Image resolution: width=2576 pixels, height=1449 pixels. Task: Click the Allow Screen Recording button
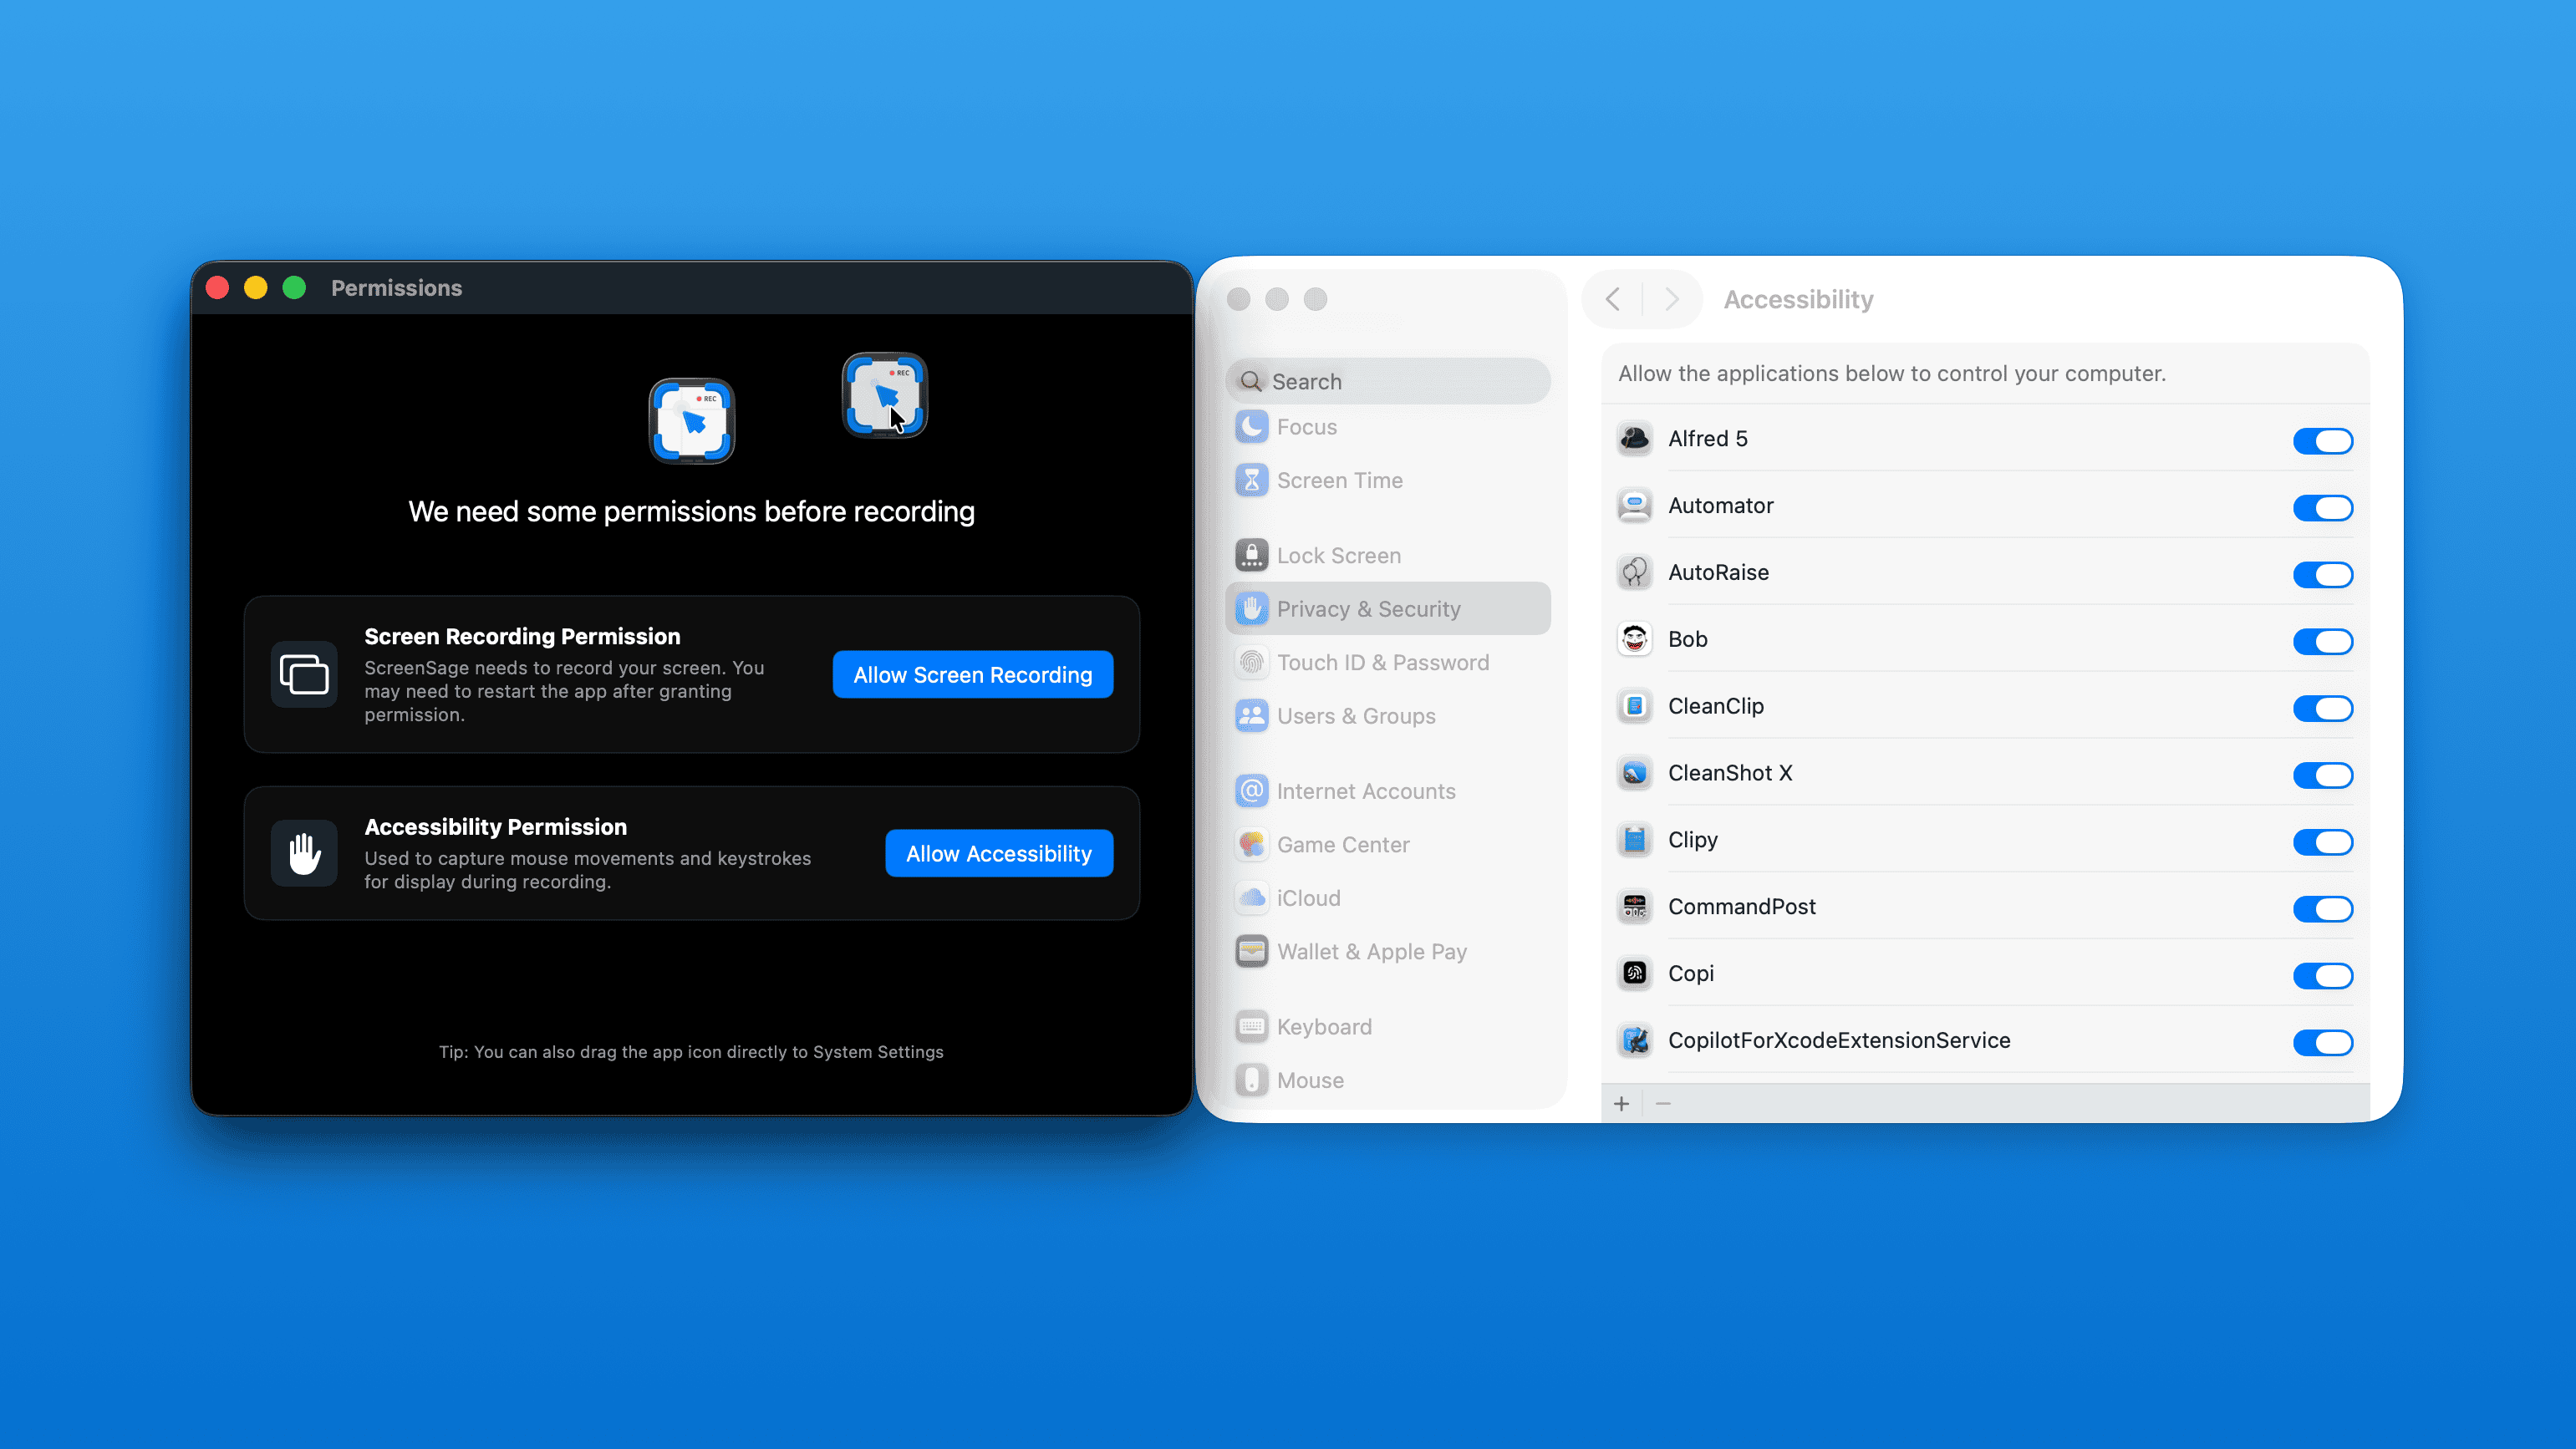click(972, 675)
